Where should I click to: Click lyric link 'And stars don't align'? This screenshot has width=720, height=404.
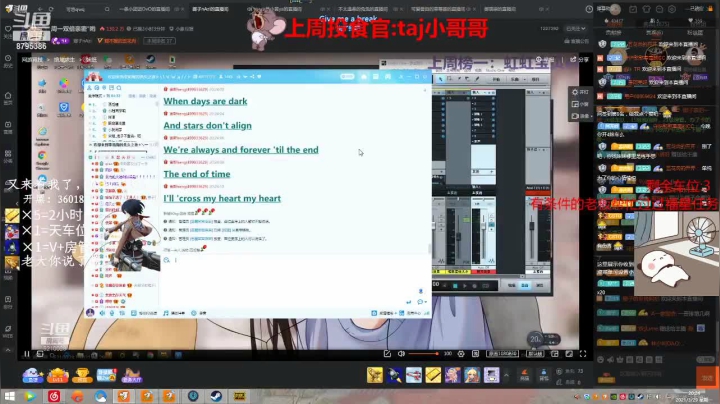208,125
